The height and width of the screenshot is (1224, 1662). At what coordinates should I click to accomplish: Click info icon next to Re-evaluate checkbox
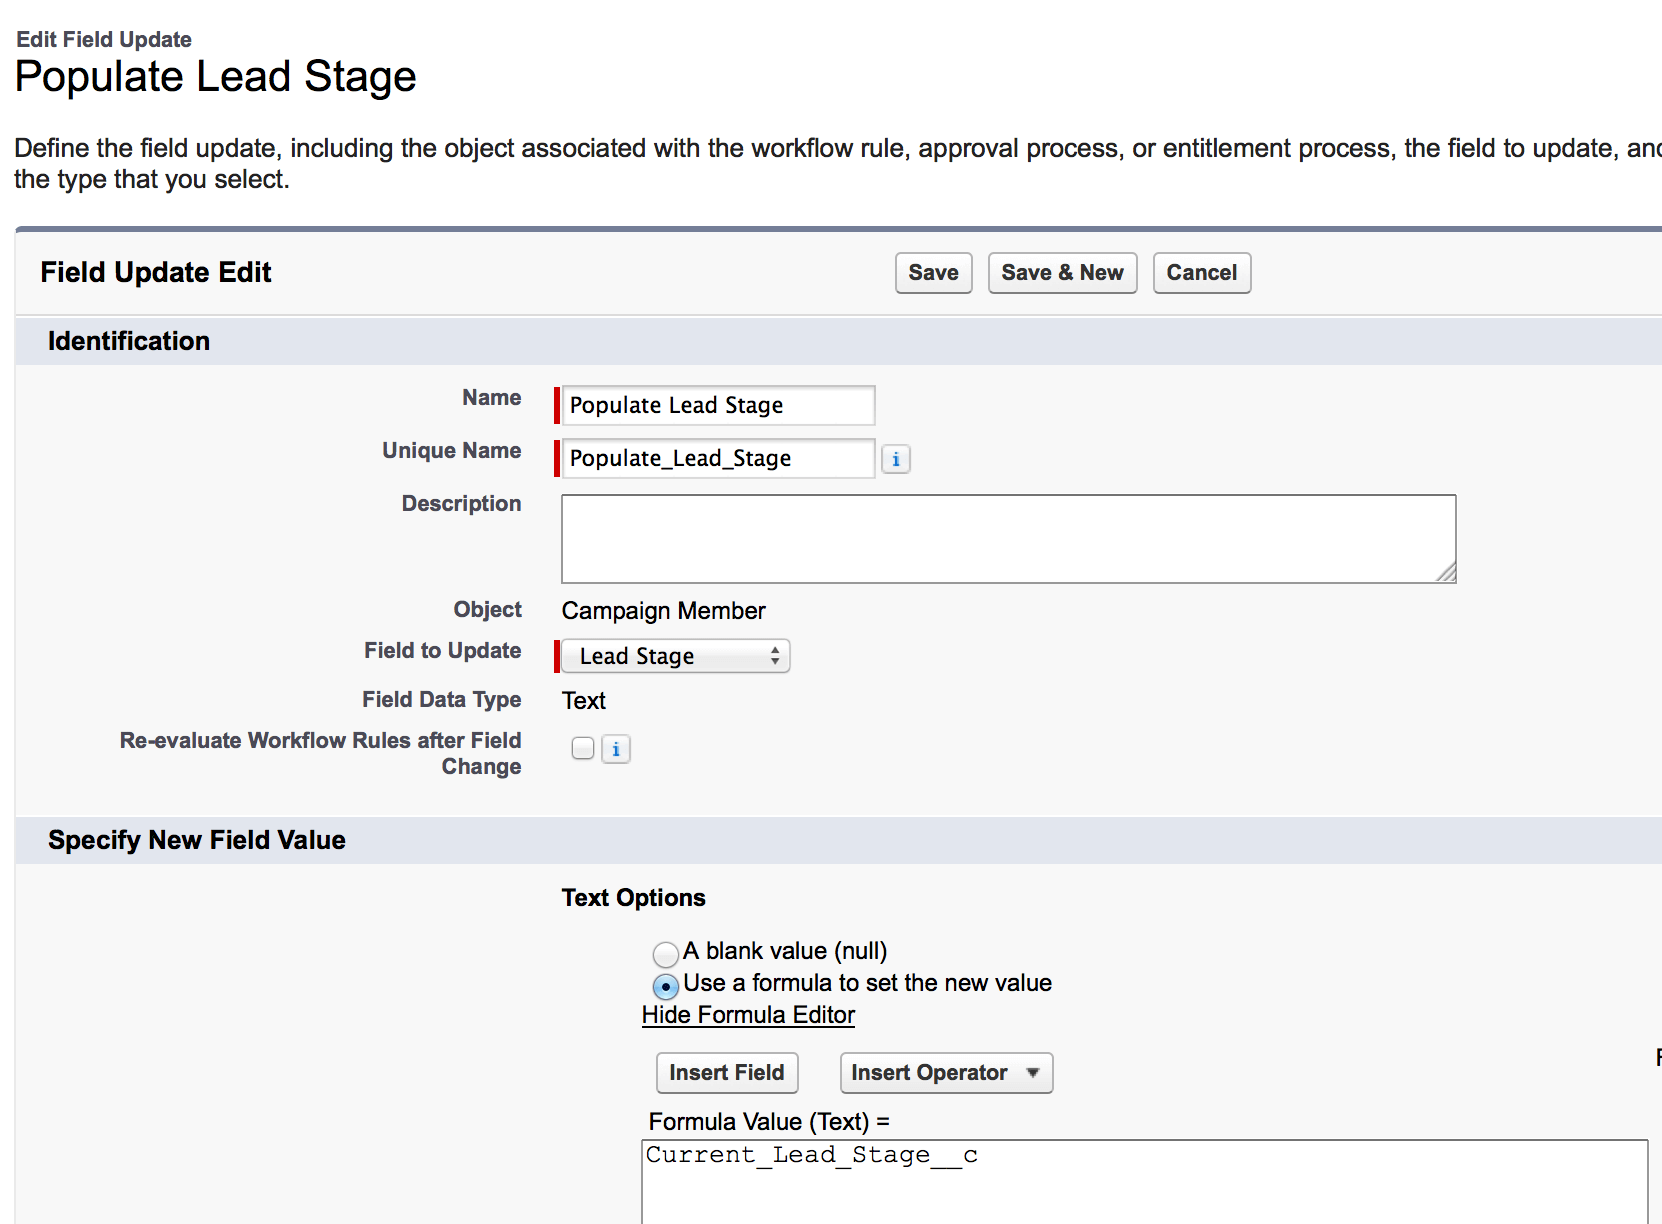[x=615, y=749]
